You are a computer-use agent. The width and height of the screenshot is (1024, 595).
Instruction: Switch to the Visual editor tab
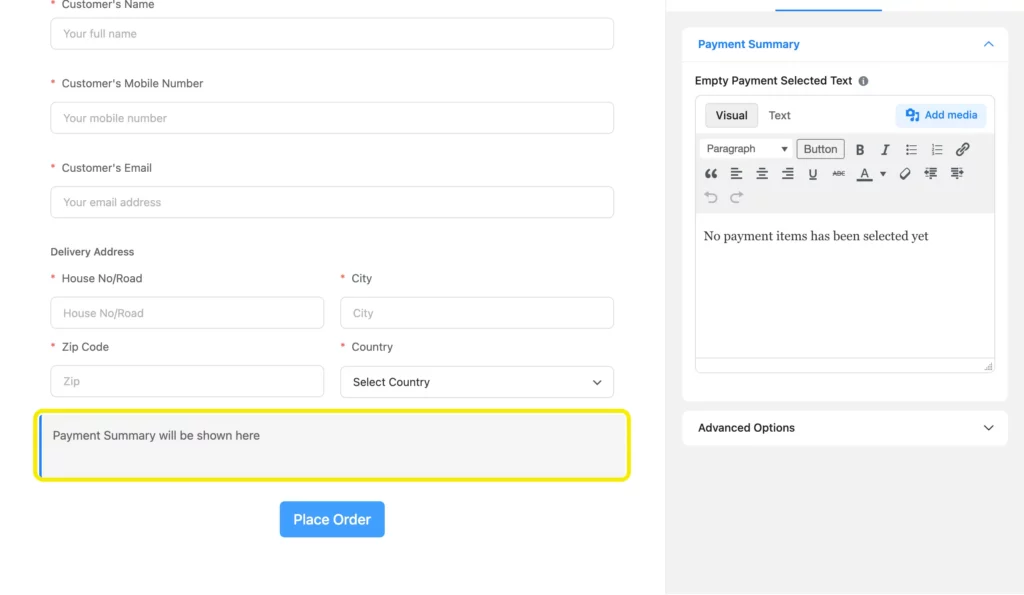click(x=731, y=116)
